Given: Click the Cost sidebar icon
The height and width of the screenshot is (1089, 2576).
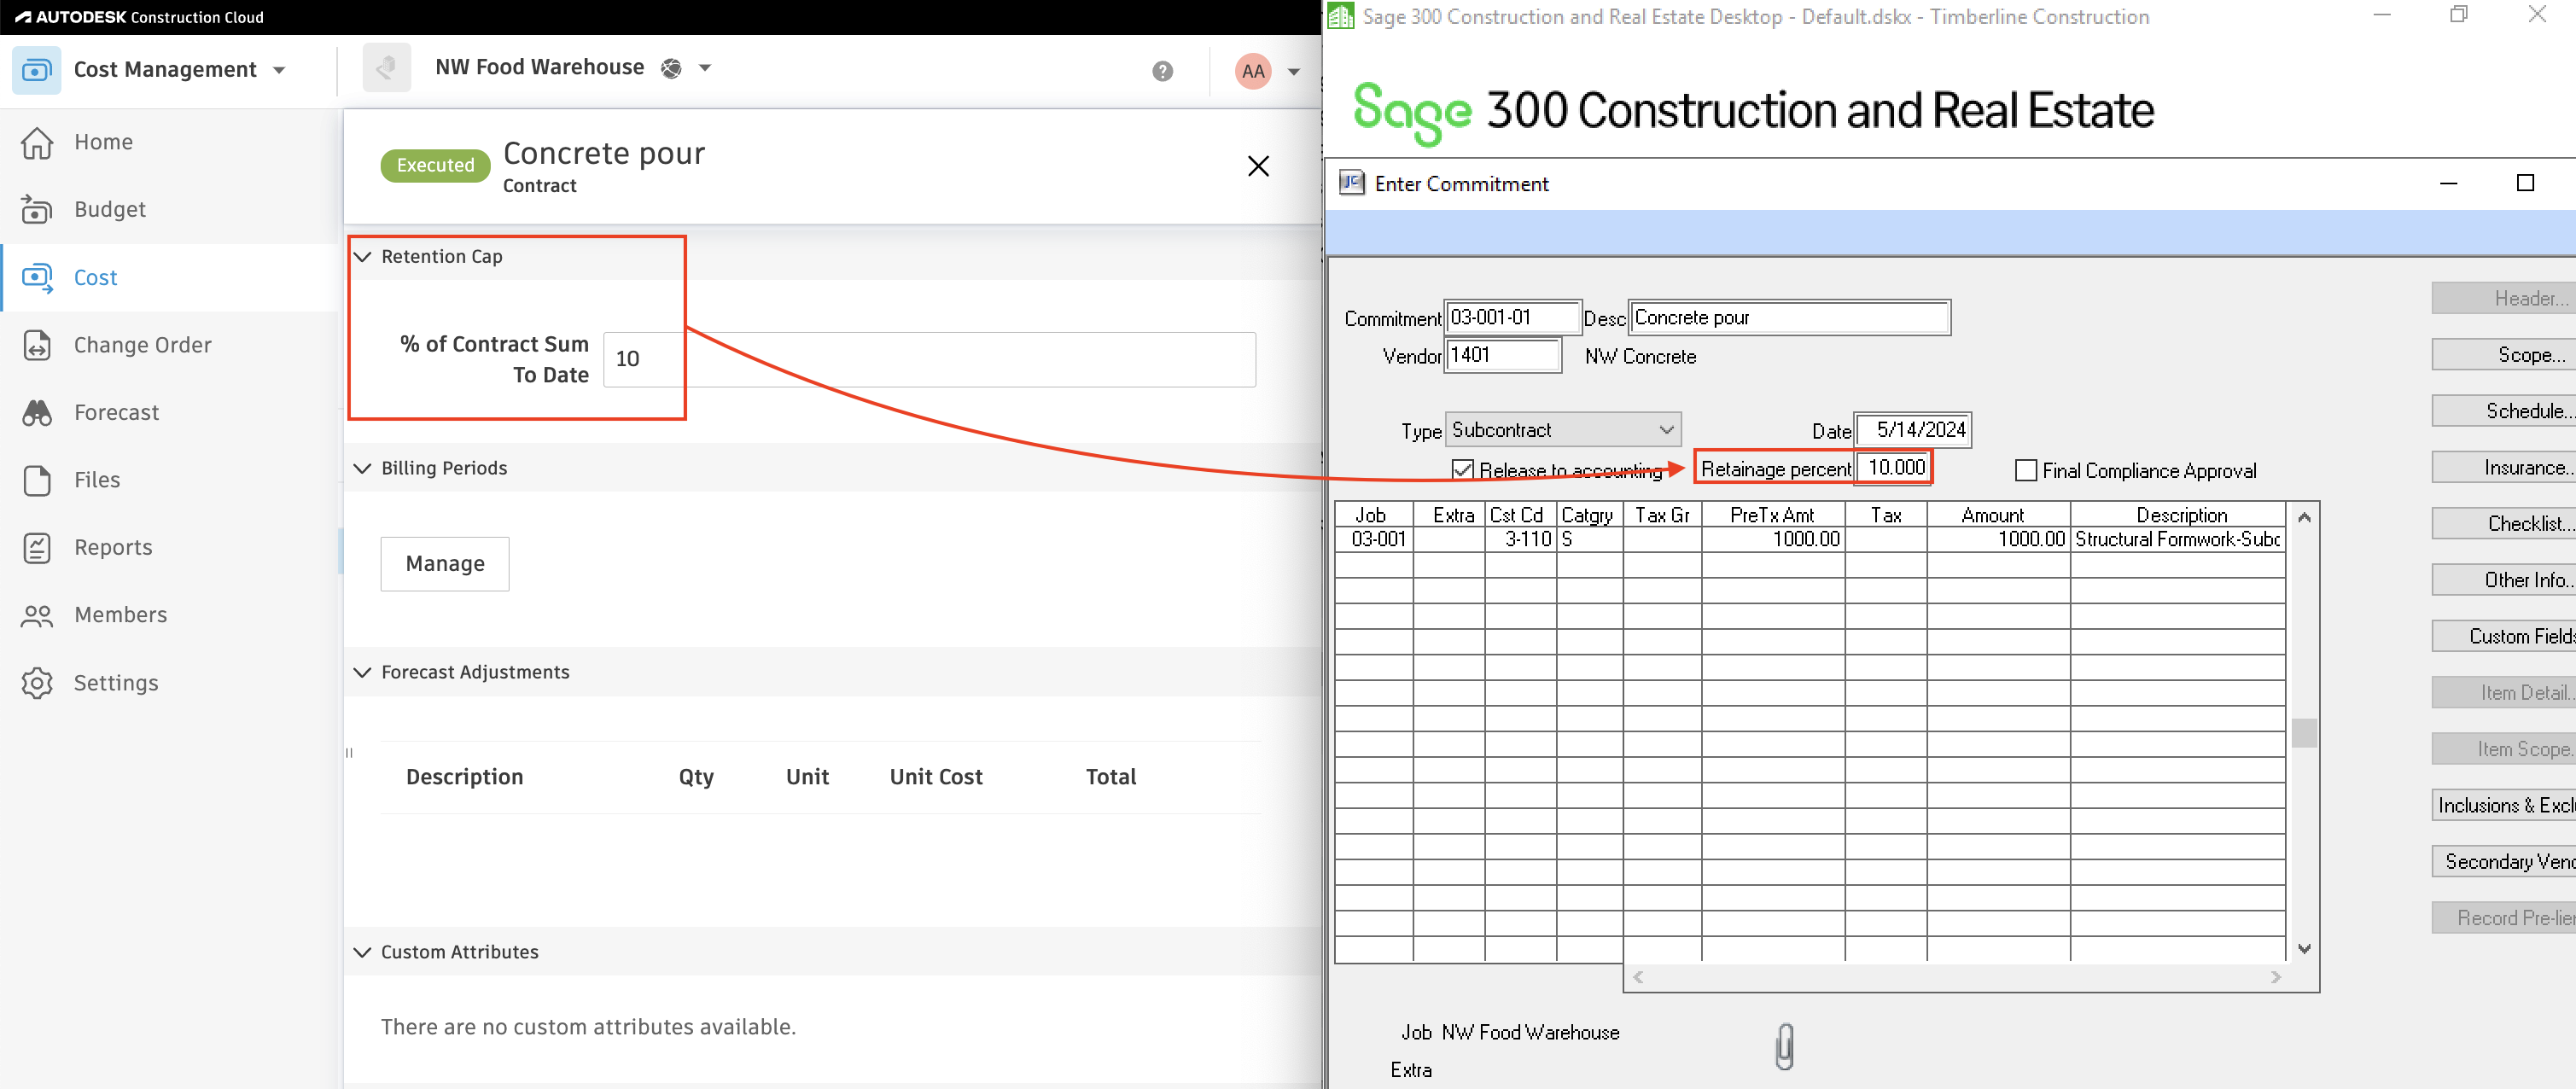Looking at the screenshot, I should 37,278.
